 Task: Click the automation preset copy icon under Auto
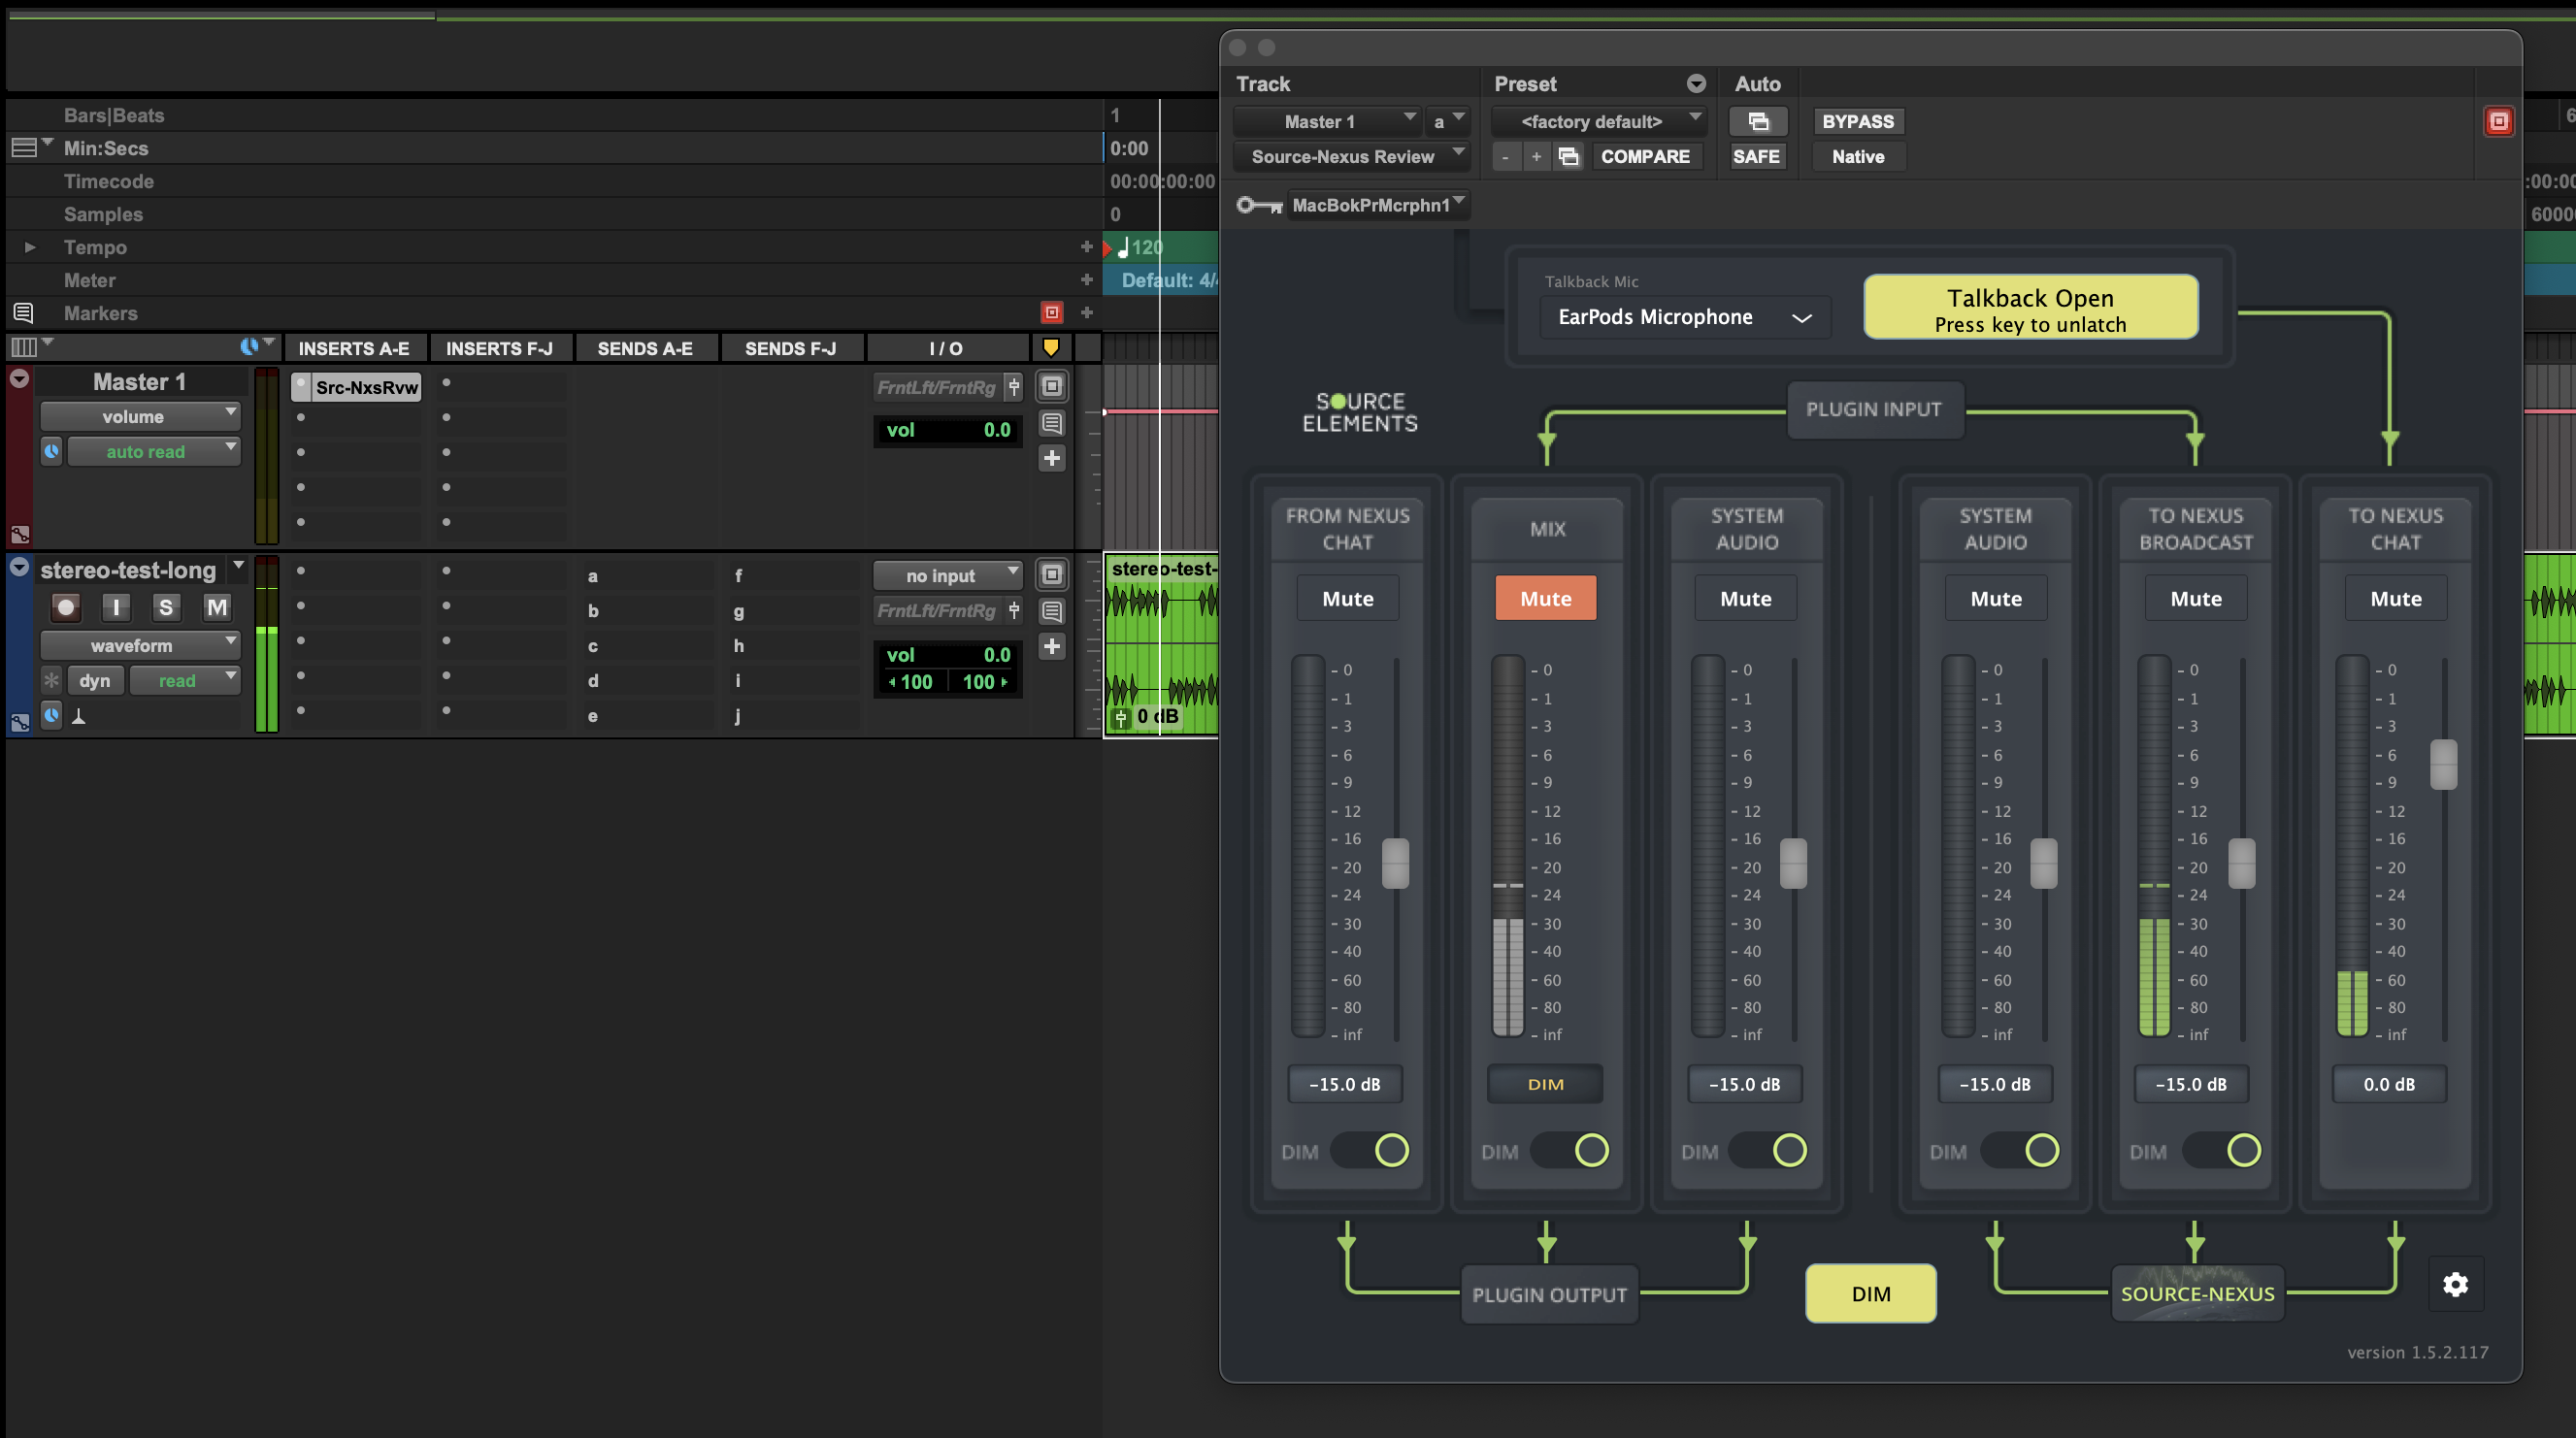pos(1758,121)
